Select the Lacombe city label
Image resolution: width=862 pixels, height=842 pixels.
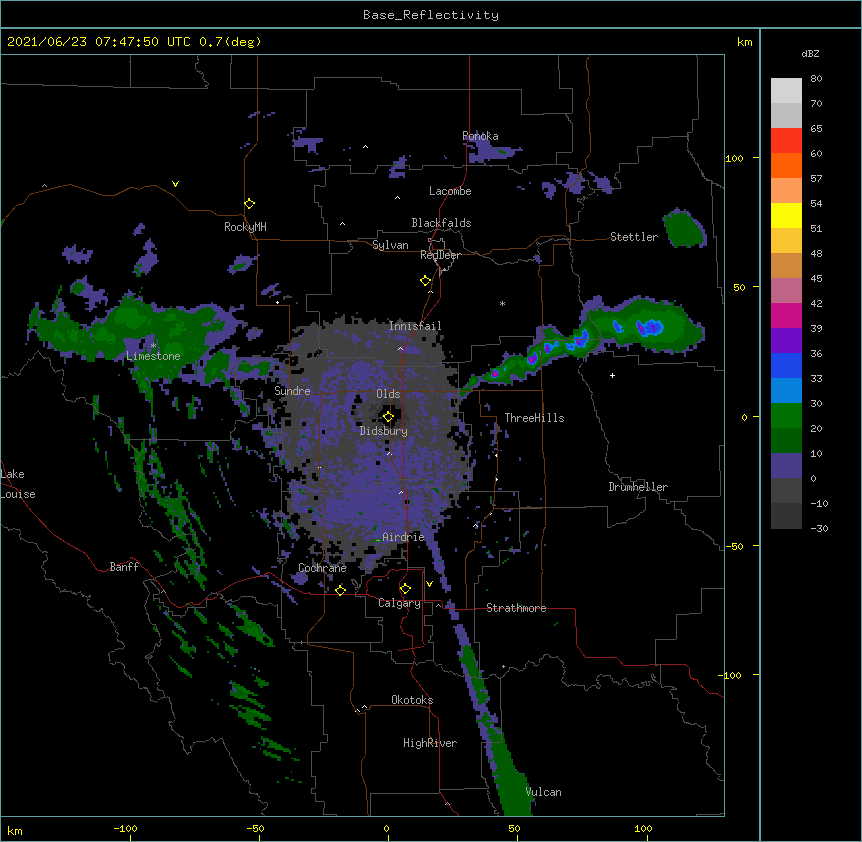[x=450, y=191]
